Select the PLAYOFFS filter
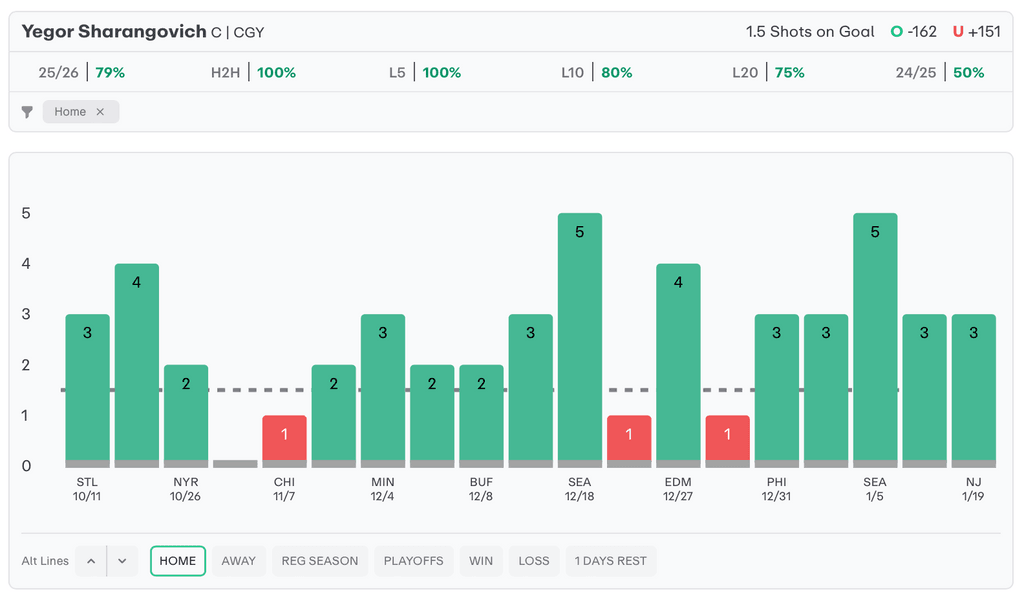 414,561
